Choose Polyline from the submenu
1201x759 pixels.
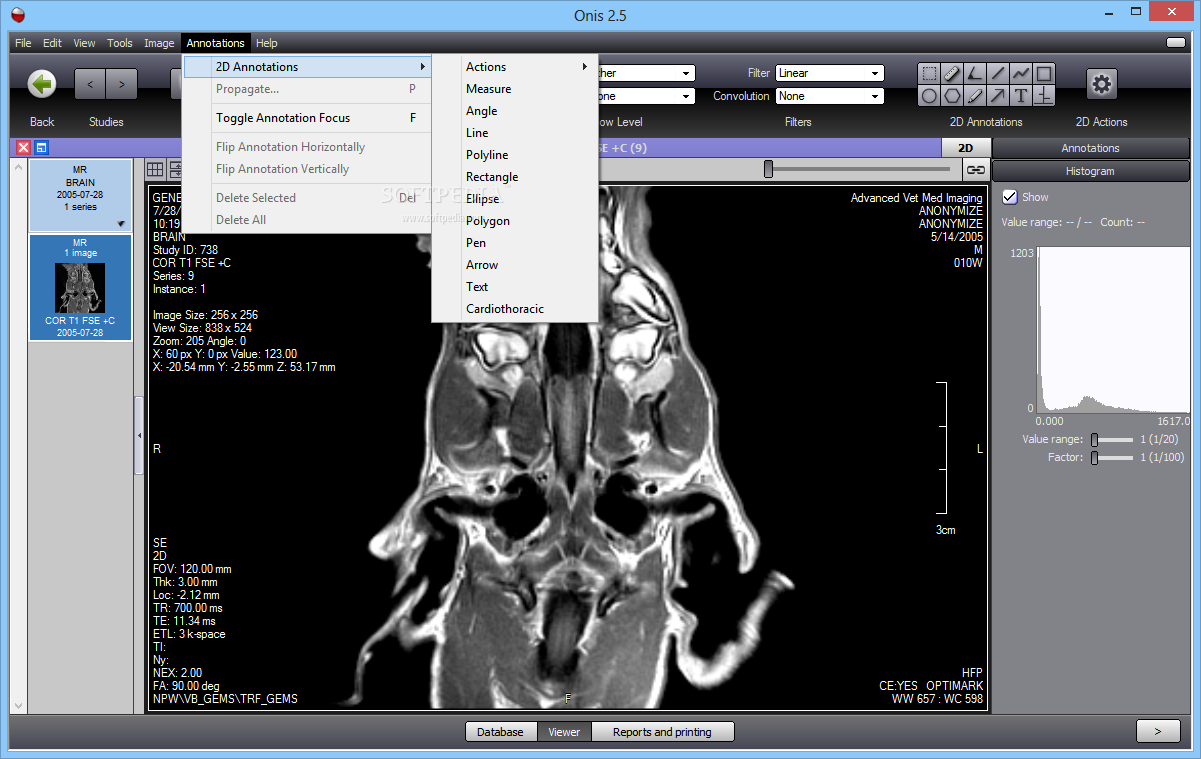(515, 155)
